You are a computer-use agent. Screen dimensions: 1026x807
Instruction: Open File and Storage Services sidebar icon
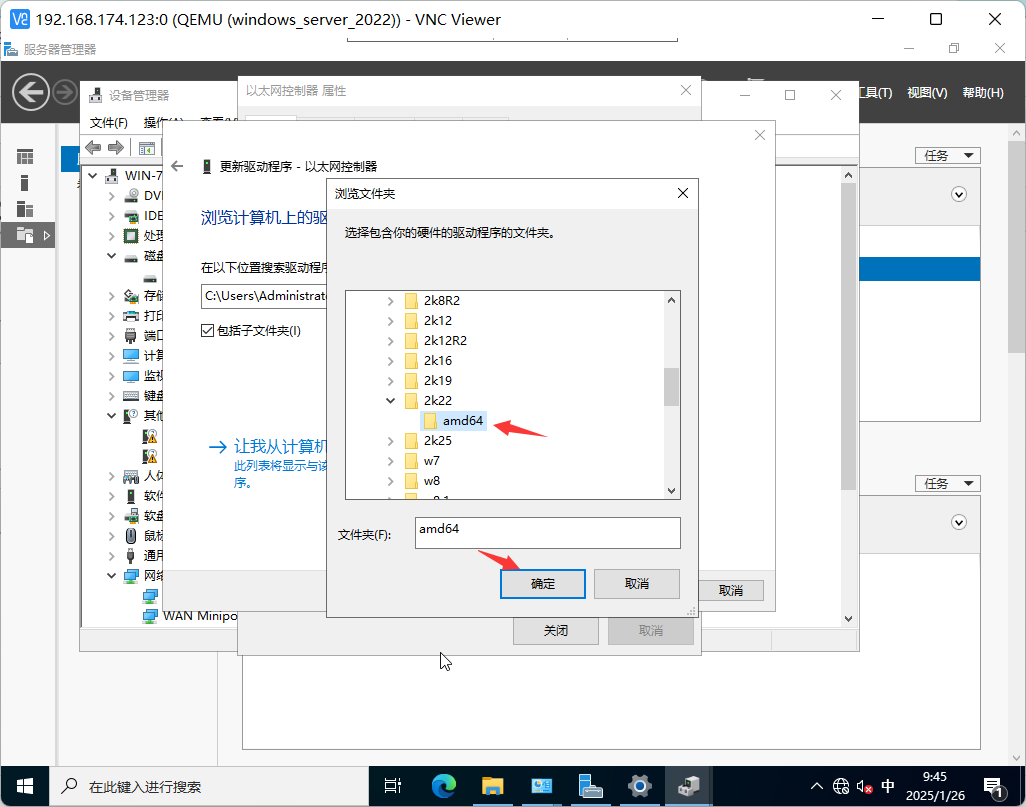[25, 235]
